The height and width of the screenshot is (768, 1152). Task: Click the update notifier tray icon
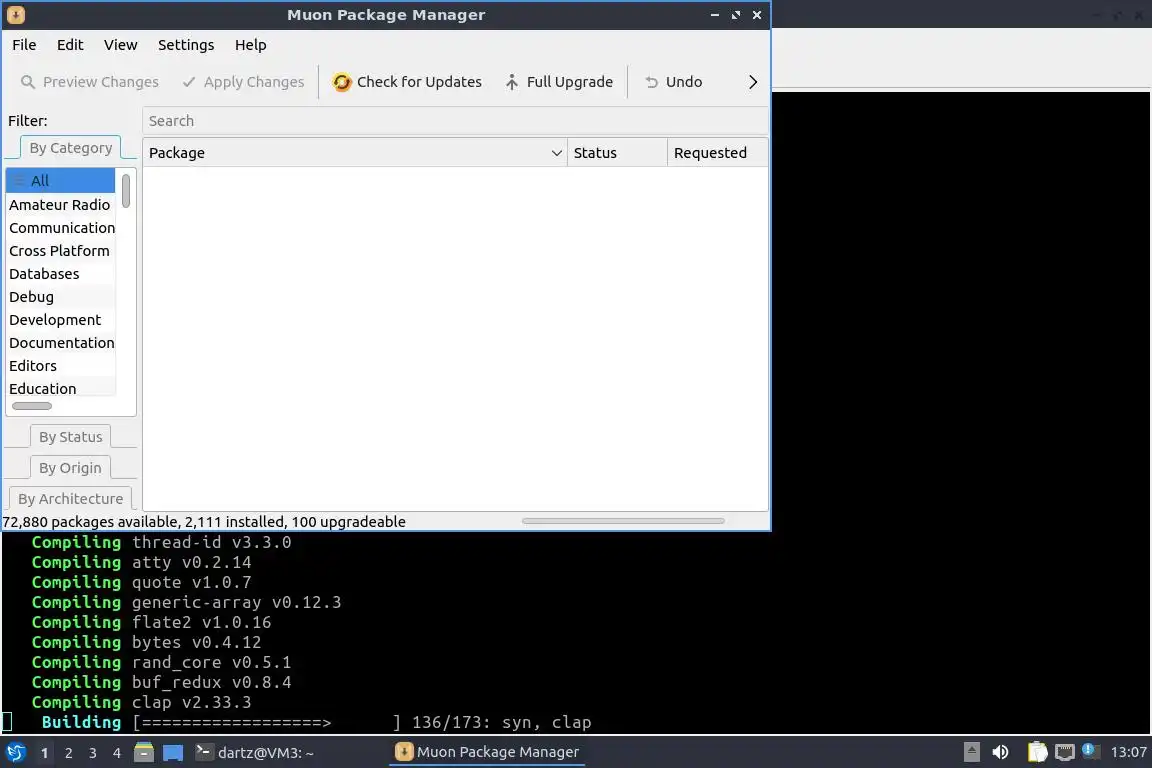click(x=1090, y=751)
